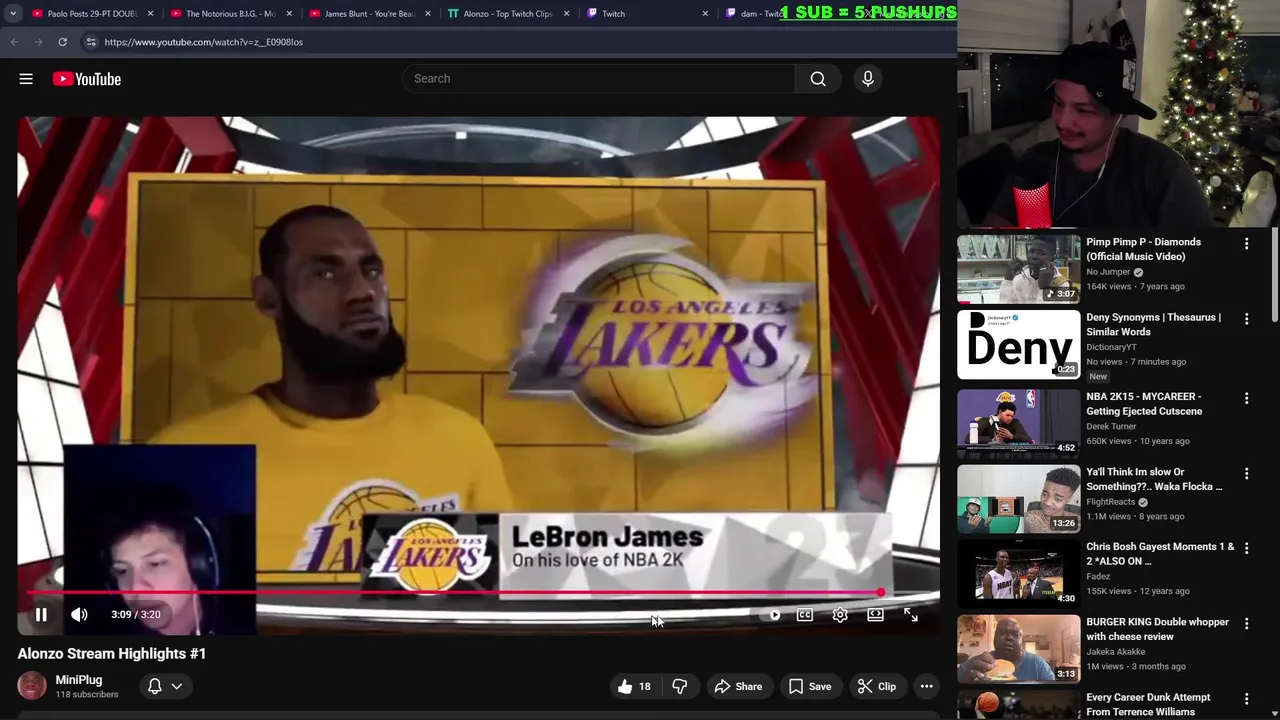Create a clip with Clip button

[x=877, y=686]
